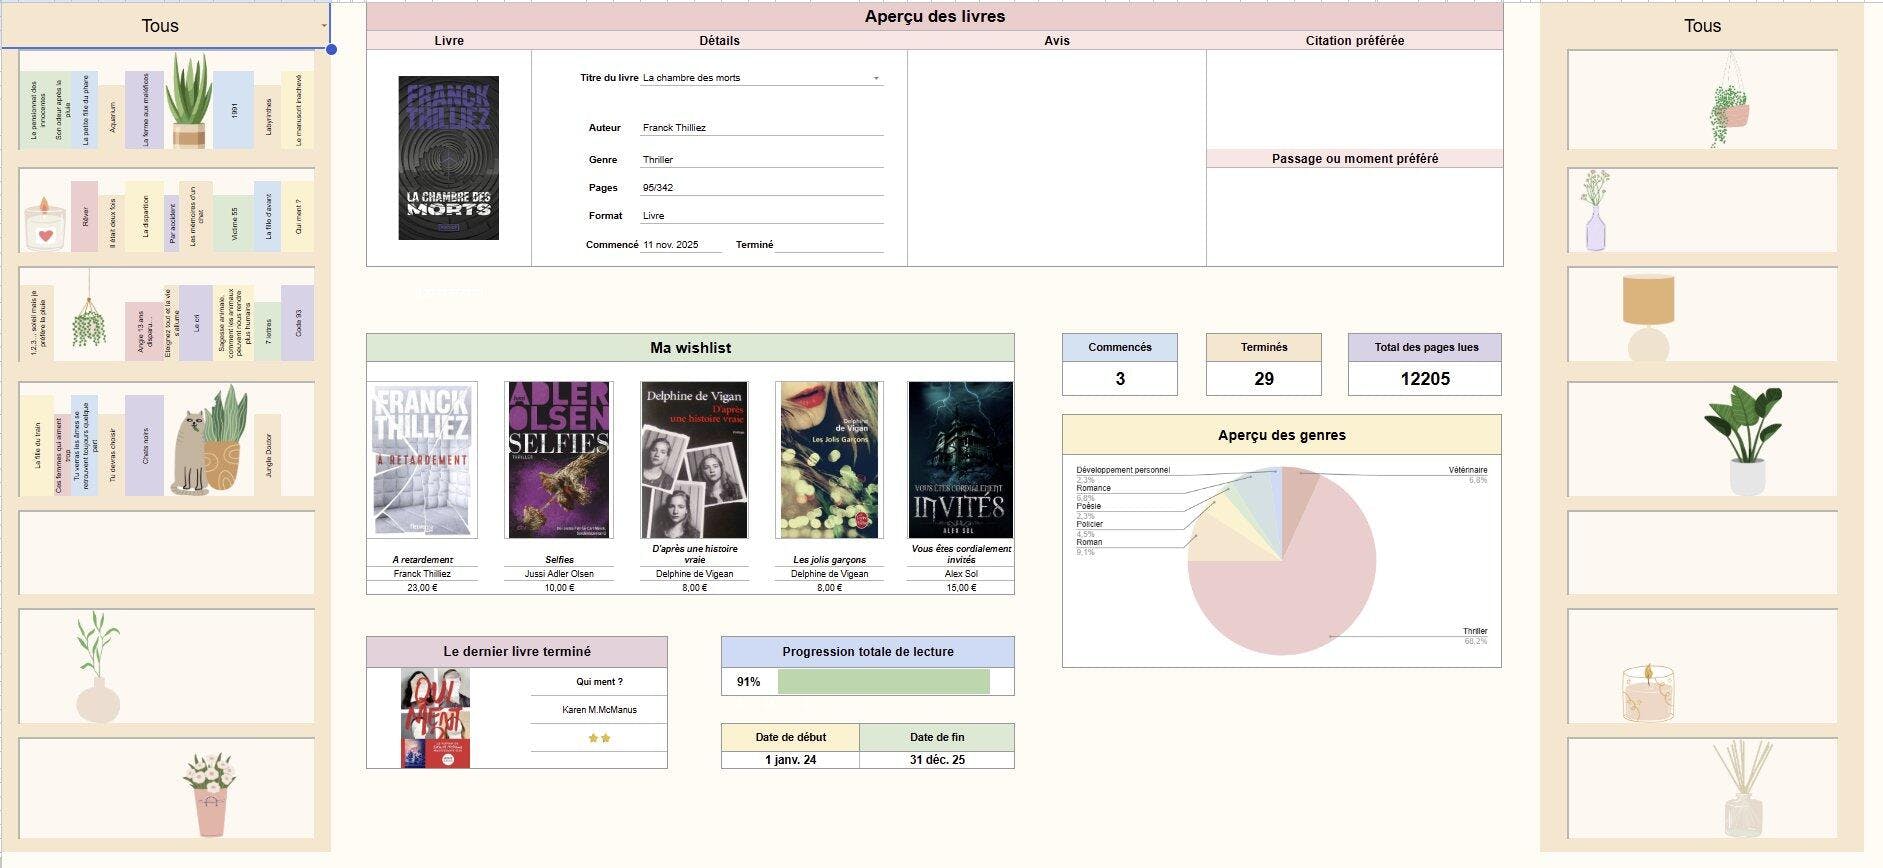
Task: Click the aloe plant on top left shelf
Action: click(188, 101)
